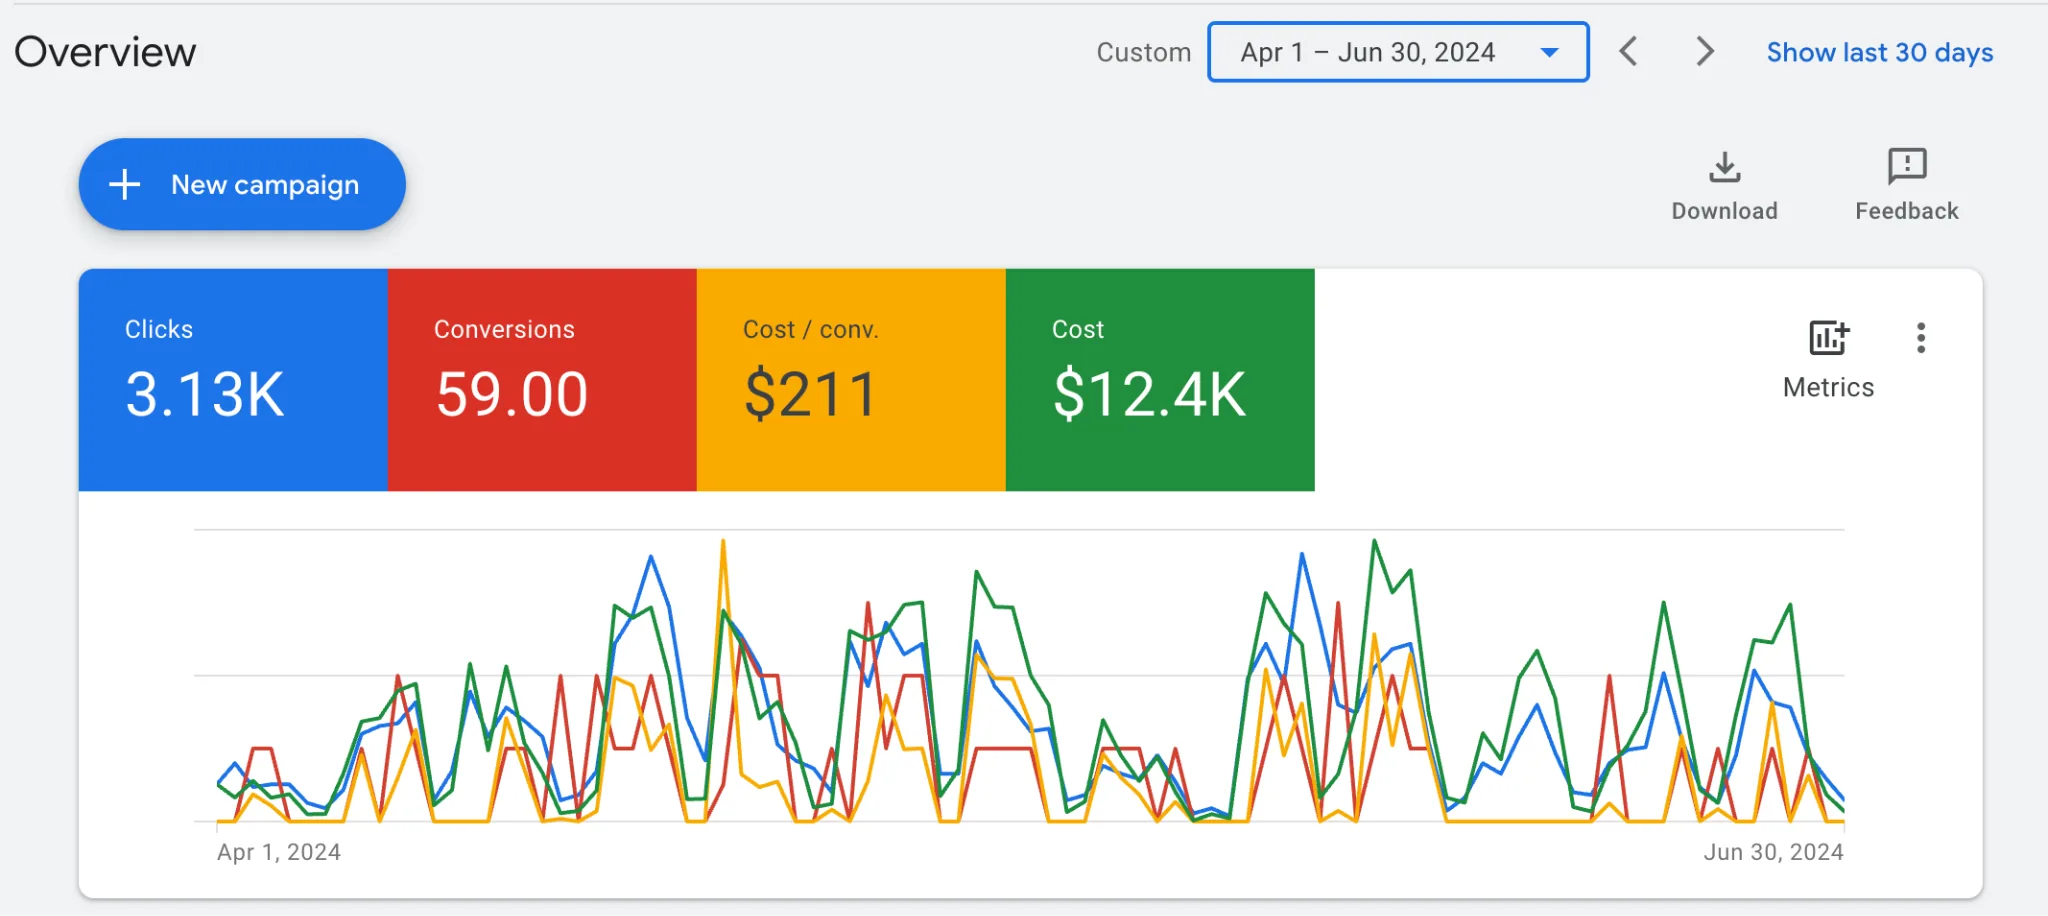Select the Conversions metric tile
Viewport: 2048px width, 916px height.
[542, 379]
